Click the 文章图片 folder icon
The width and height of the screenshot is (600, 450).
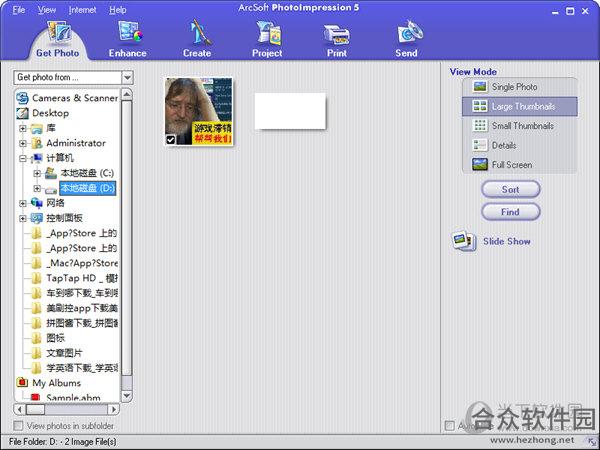(36, 353)
